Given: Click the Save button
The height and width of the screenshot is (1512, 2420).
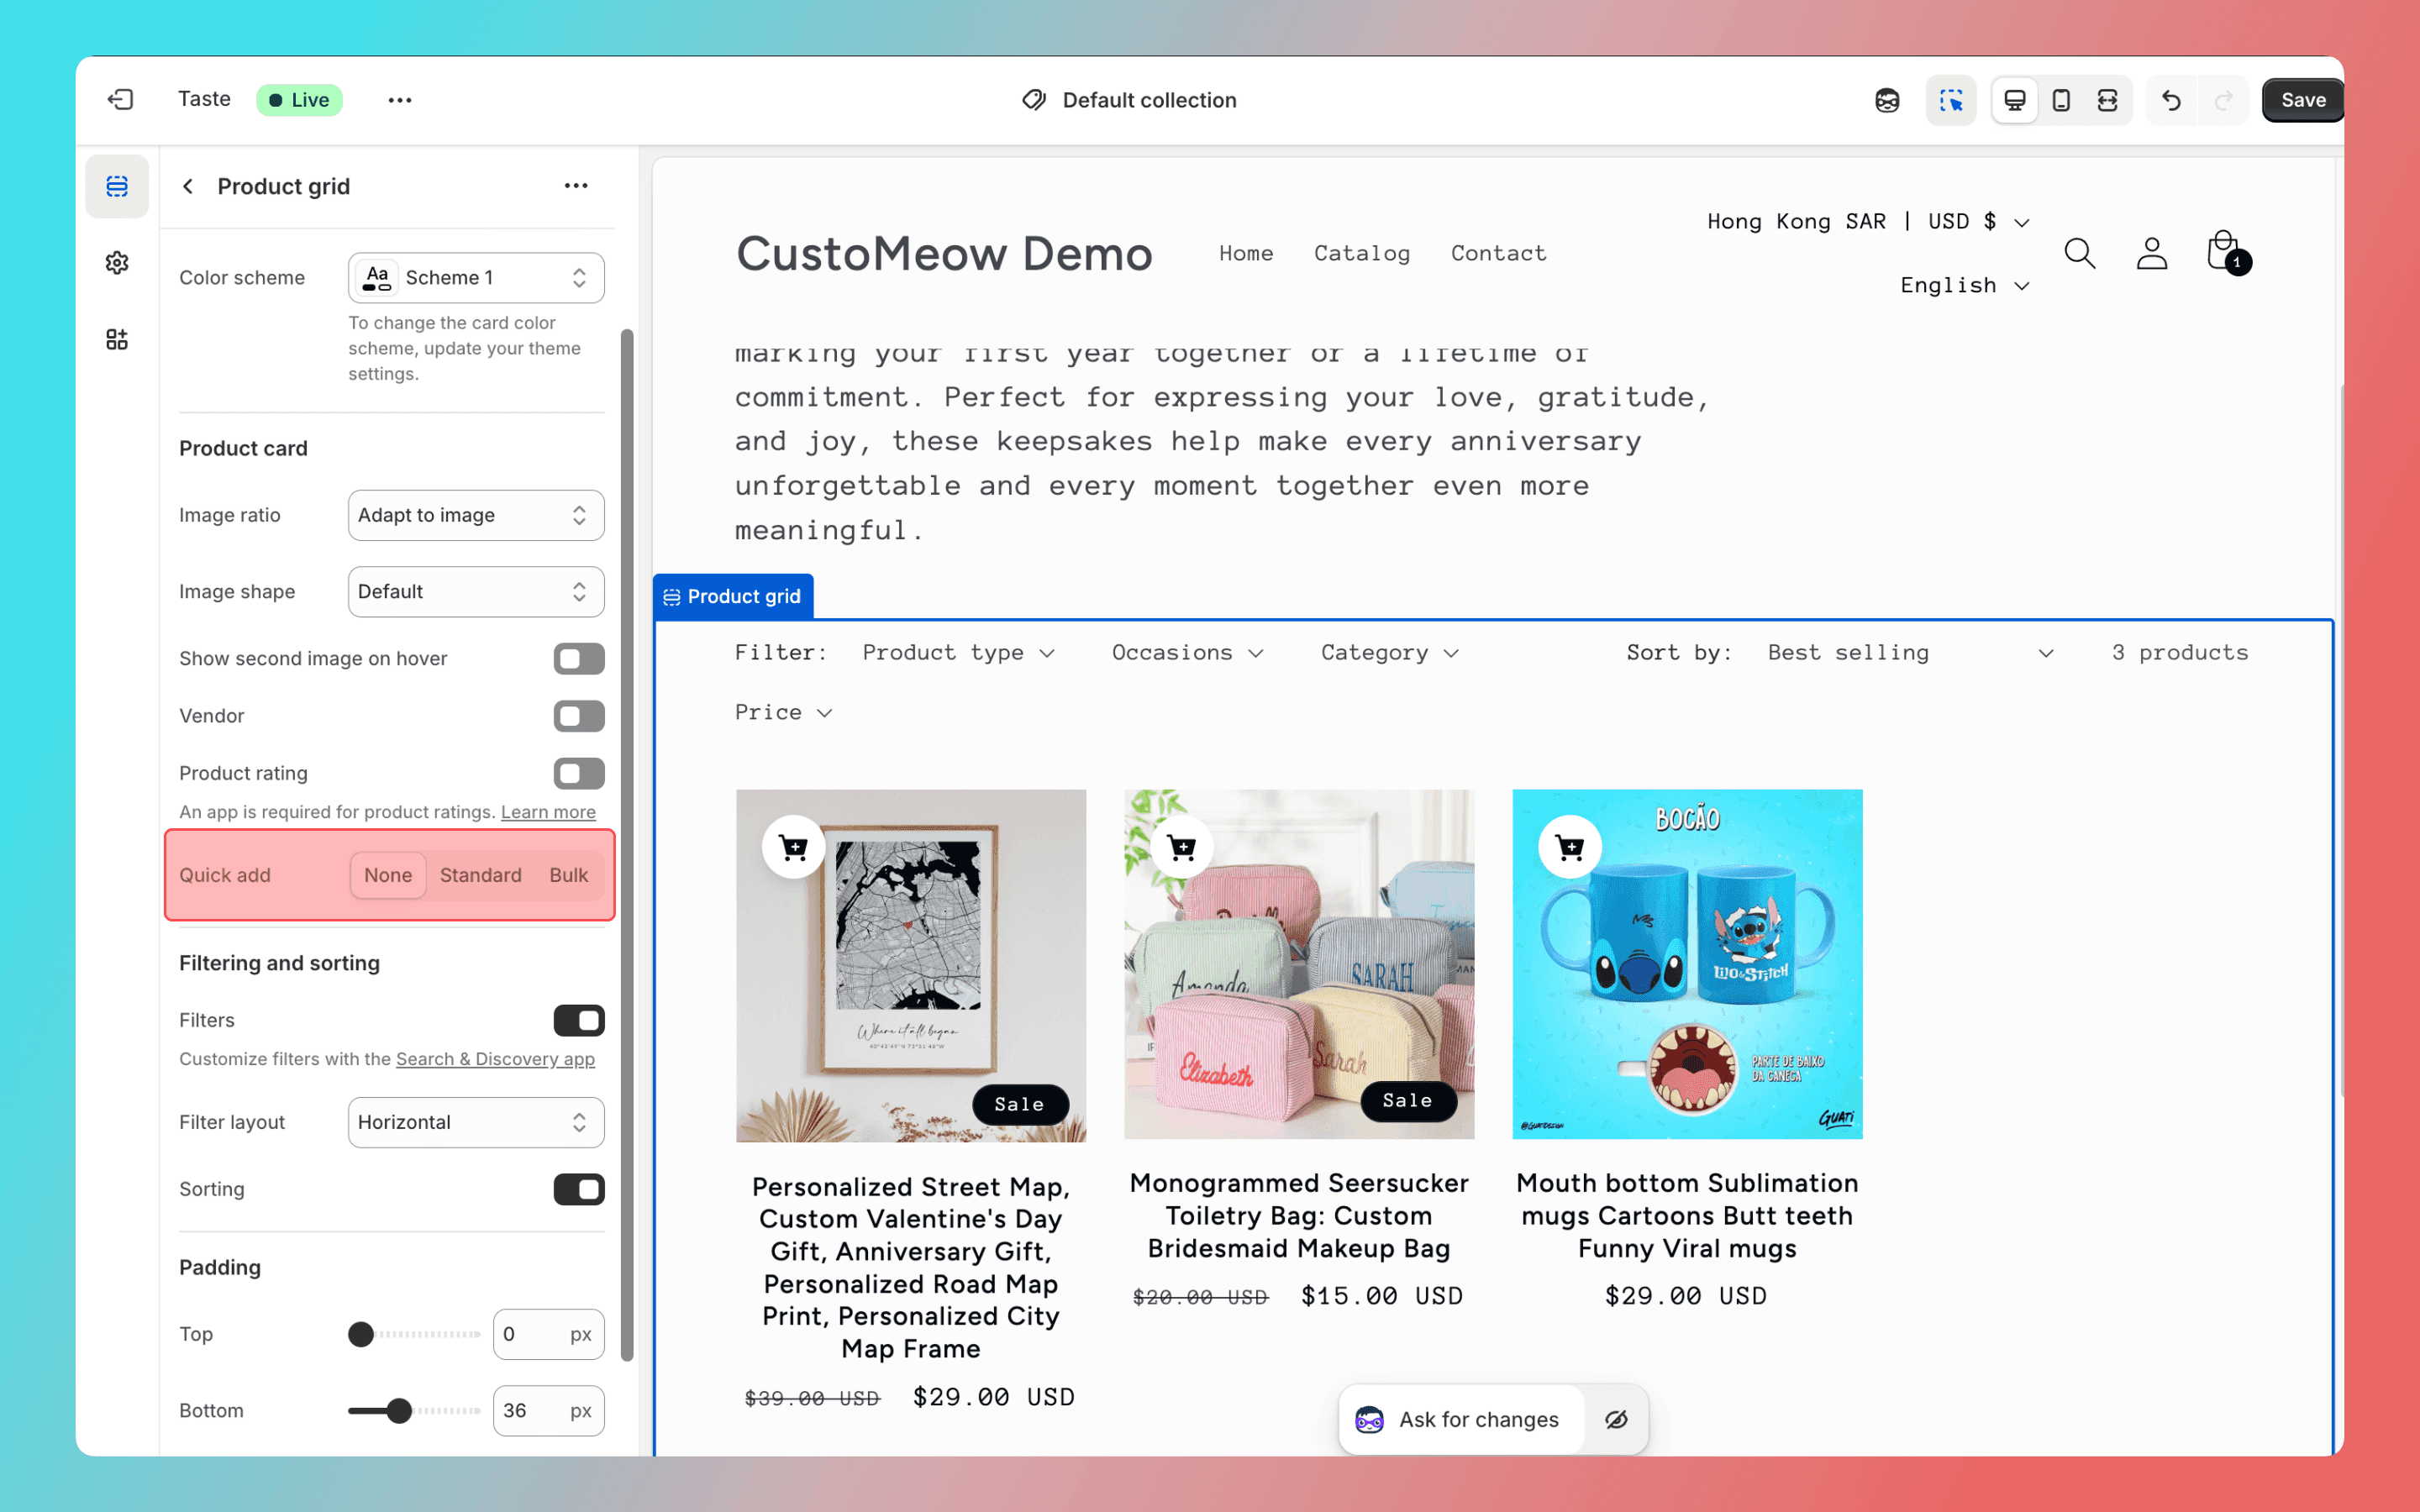Looking at the screenshot, I should (2302, 100).
